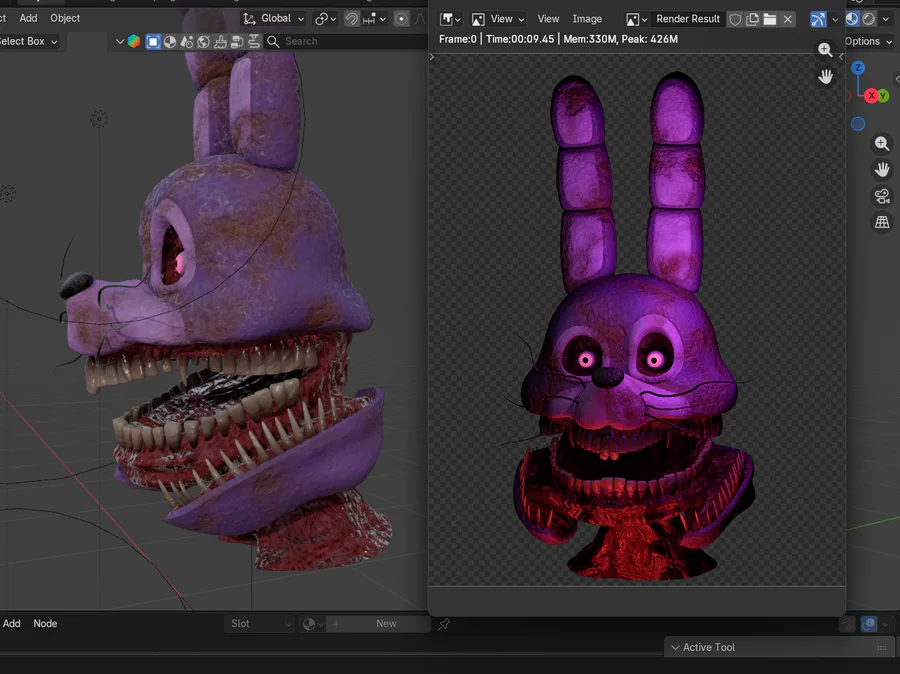Image resolution: width=900 pixels, height=674 pixels.
Task: Open the Node menu in node editor
Action: 45,623
